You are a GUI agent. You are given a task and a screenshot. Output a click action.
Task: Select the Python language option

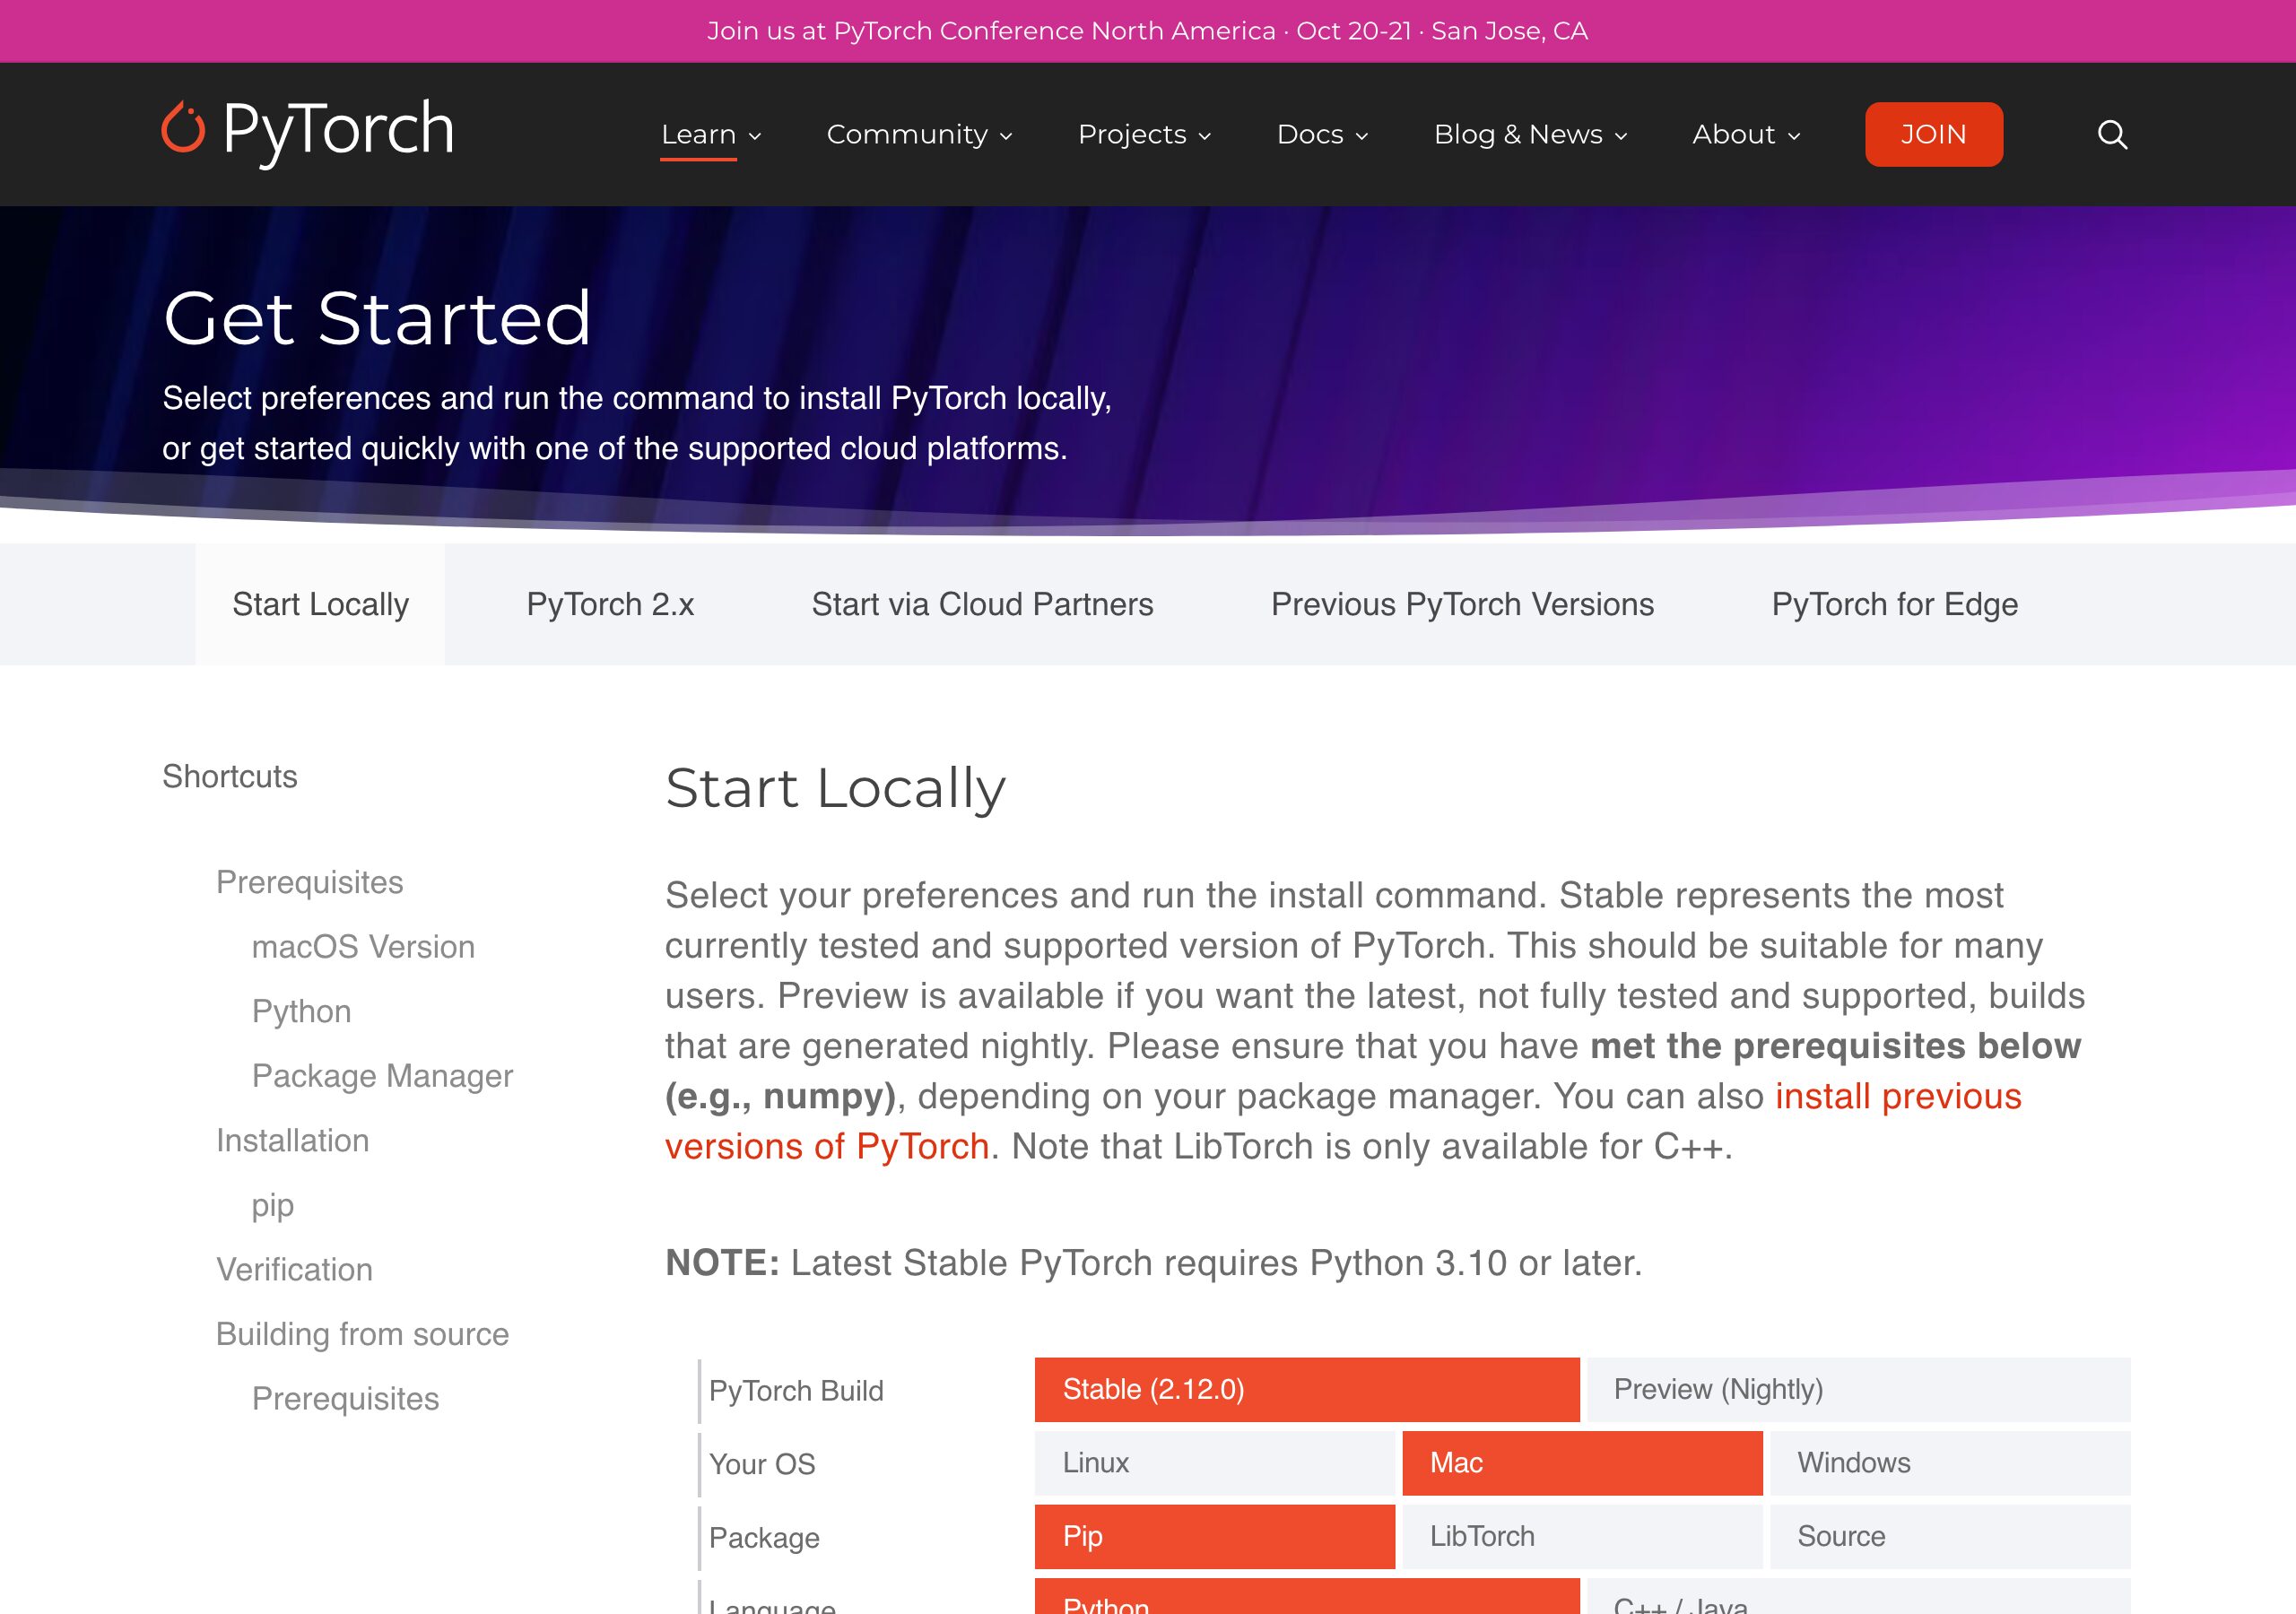coord(1307,1597)
